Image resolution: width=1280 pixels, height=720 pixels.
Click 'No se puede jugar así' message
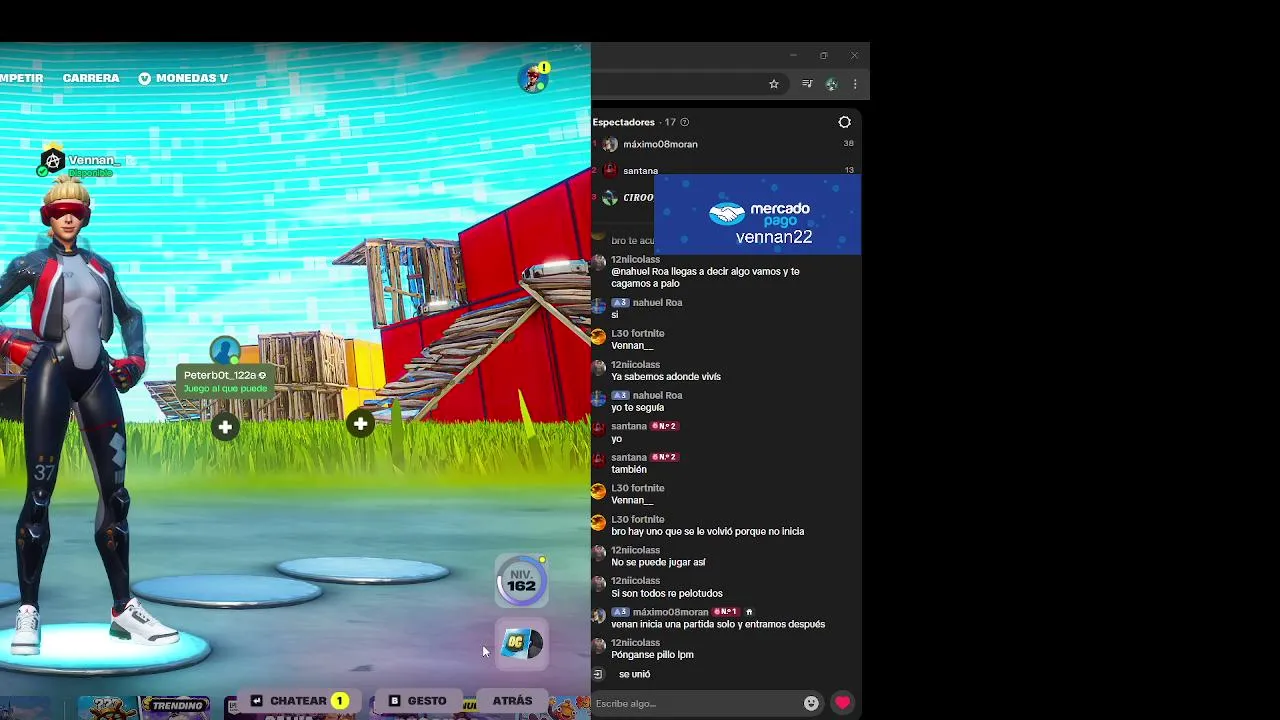658,562
